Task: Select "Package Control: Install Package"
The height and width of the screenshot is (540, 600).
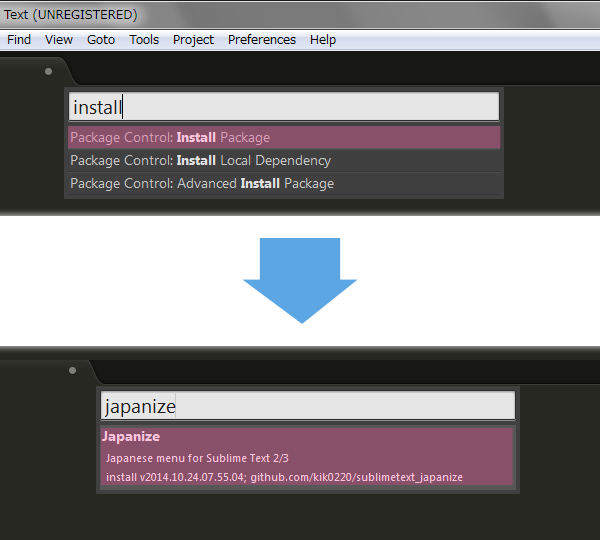Action: pyautogui.click(x=284, y=137)
